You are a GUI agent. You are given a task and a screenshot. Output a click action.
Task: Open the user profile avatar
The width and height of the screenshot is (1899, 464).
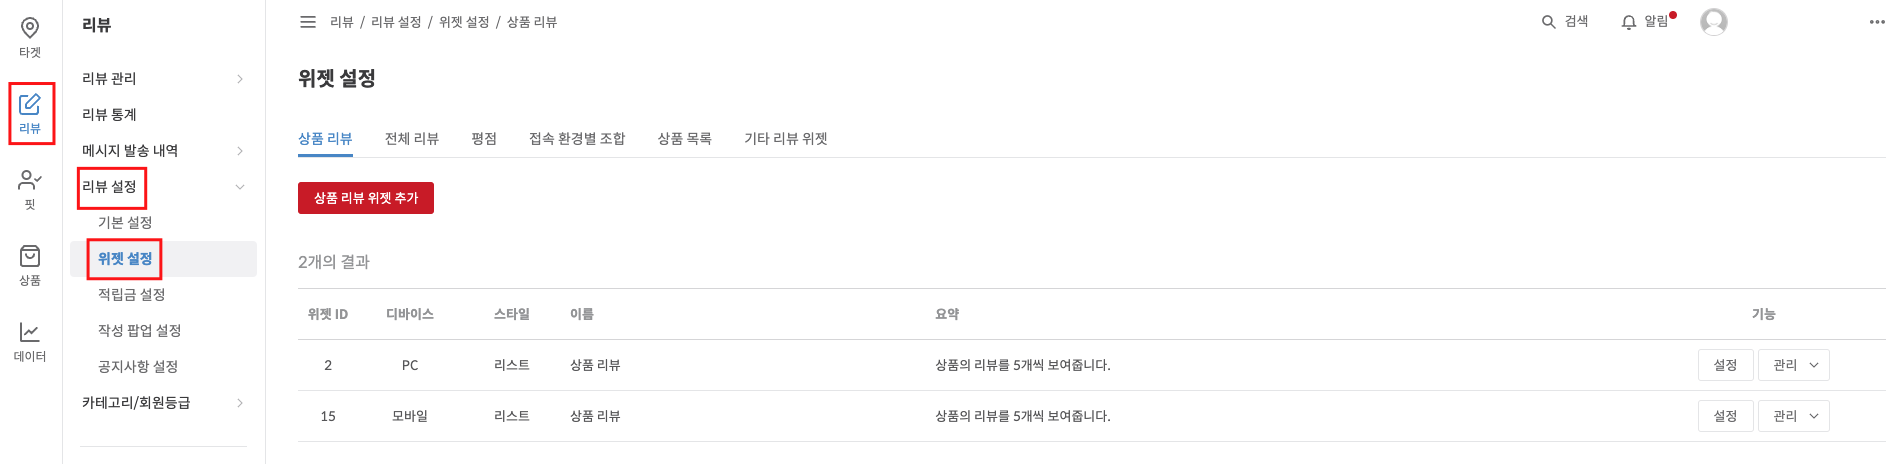(x=1714, y=22)
